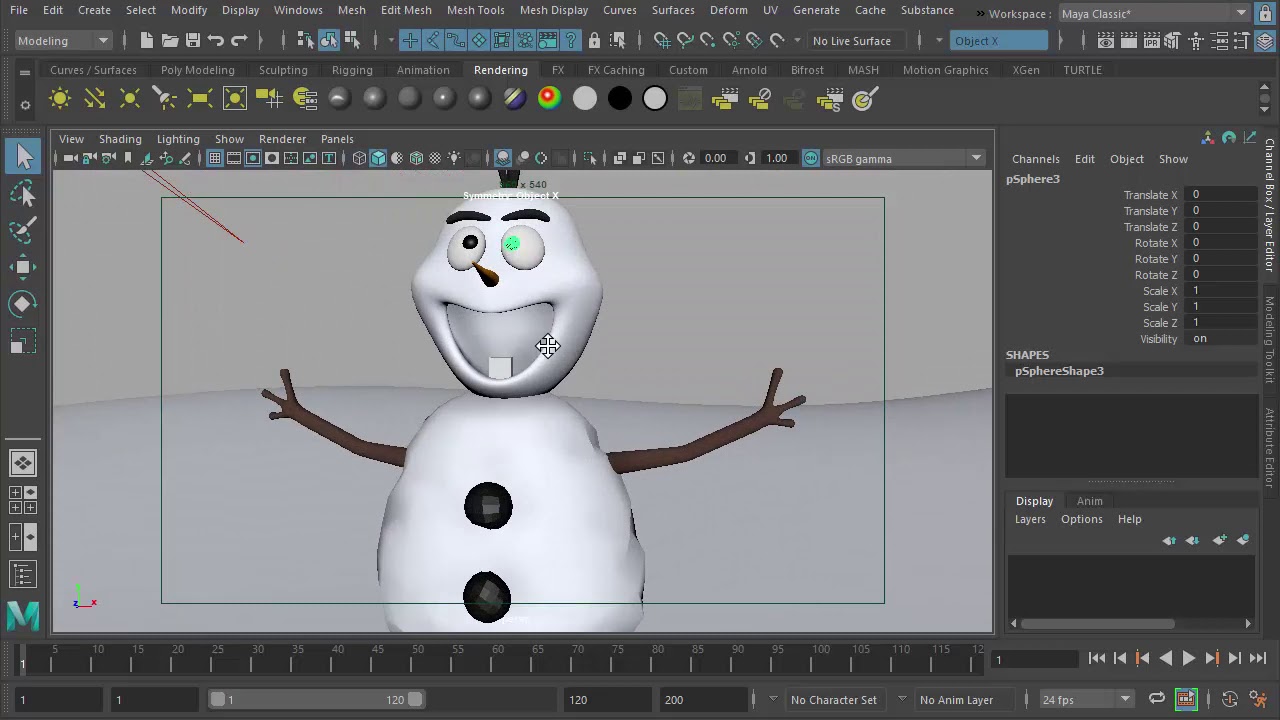Toggle smooth shade all in viewport
Viewport: 1280px width, 720px height.
[x=378, y=158]
